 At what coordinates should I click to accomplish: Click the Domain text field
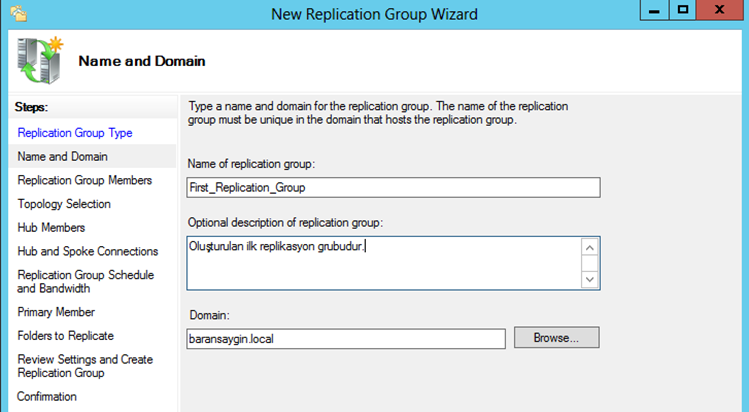[x=346, y=339]
